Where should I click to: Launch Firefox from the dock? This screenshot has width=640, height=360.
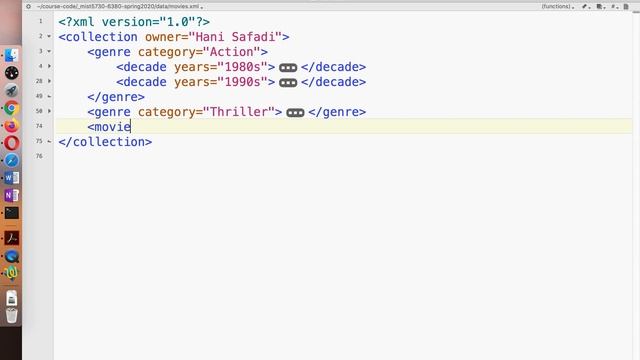(x=11, y=126)
